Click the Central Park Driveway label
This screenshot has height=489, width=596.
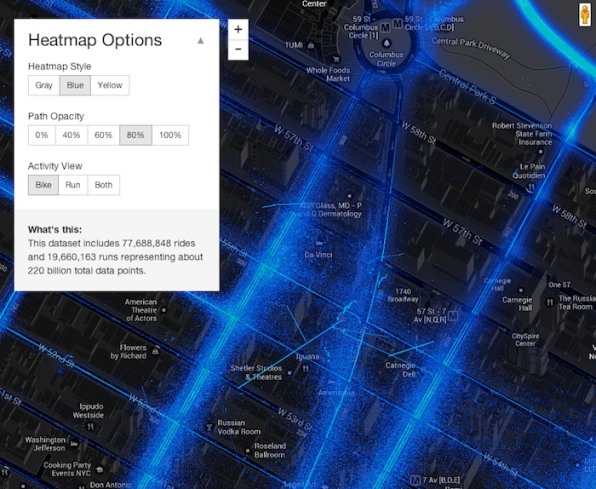coord(471,48)
